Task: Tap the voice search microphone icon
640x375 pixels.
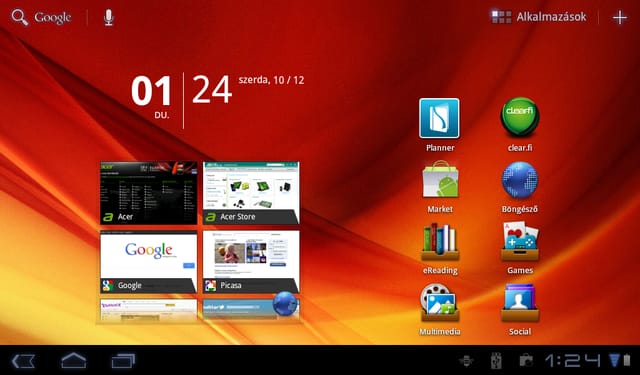Action: pos(108,18)
